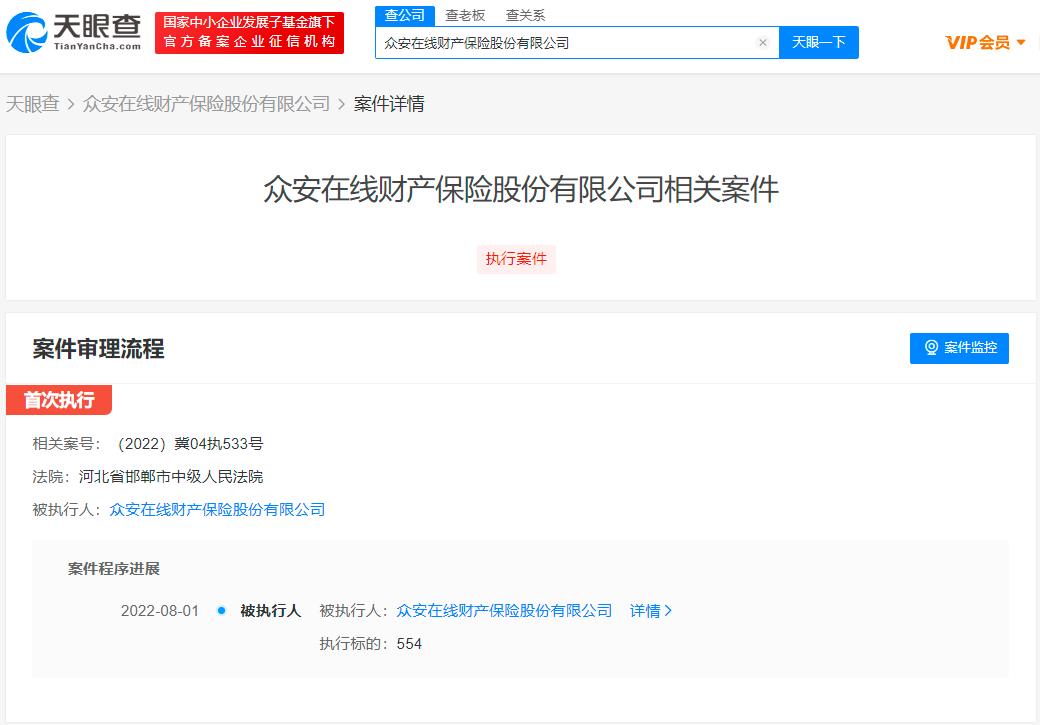Select the 执行标的 value 554
Image resolution: width=1040 pixels, height=725 pixels.
[409, 643]
